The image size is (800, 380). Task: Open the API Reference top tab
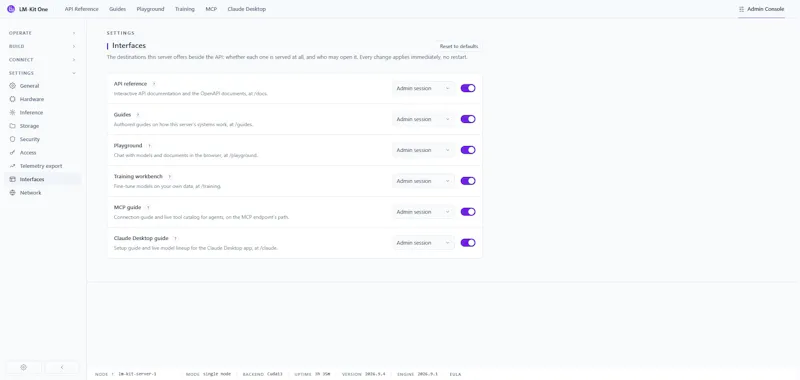coord(82,9)
